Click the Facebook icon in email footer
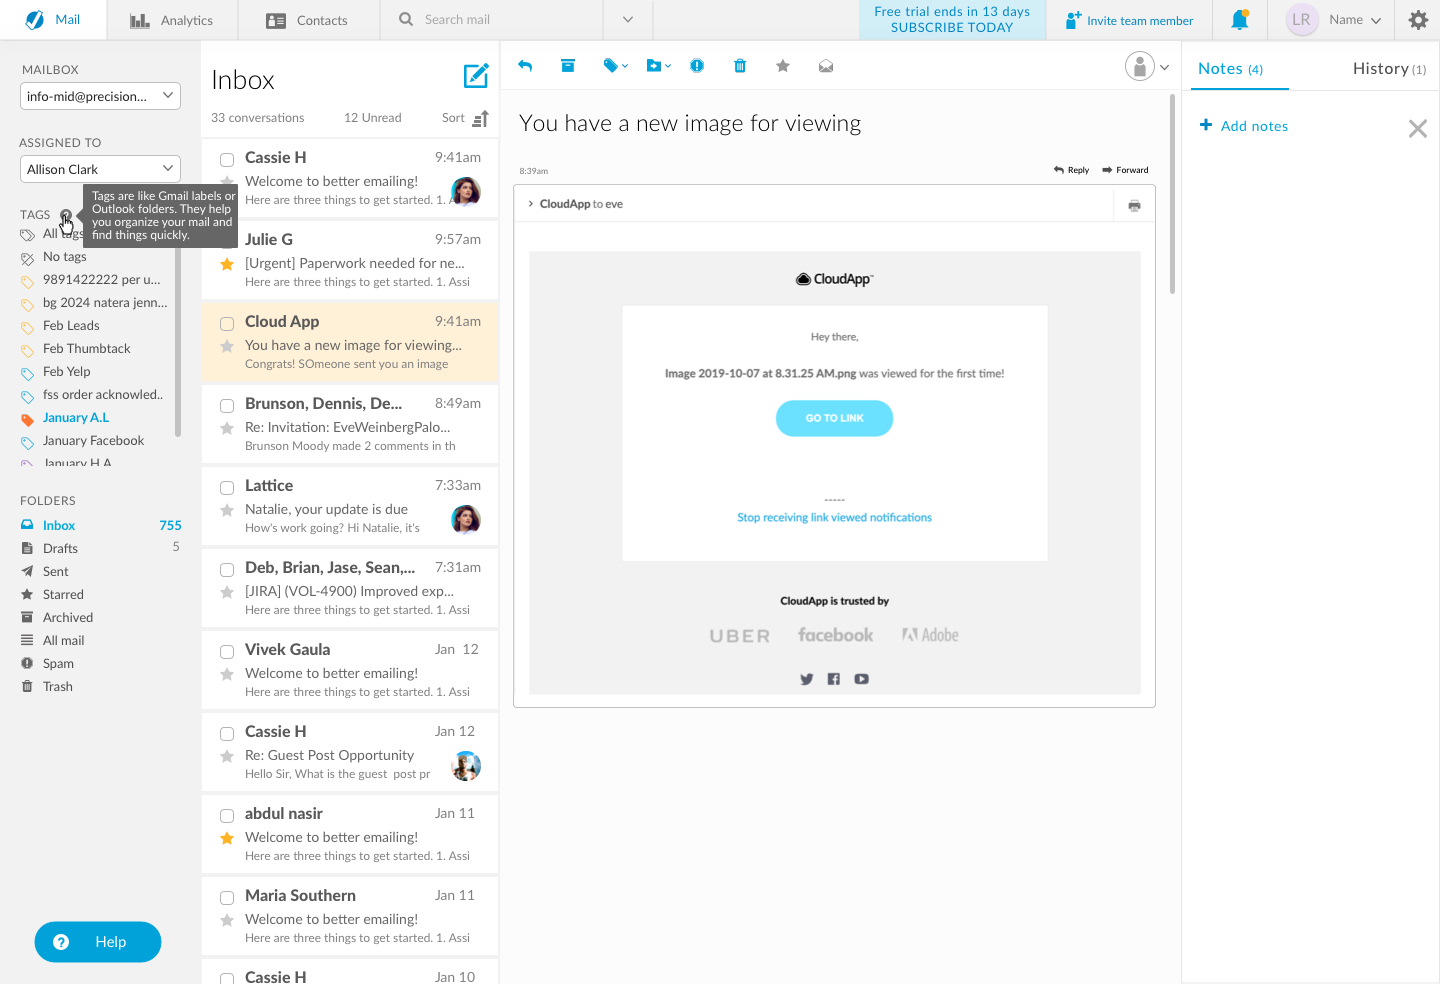This screenshot has height=984, width=1440. (834, 679)
